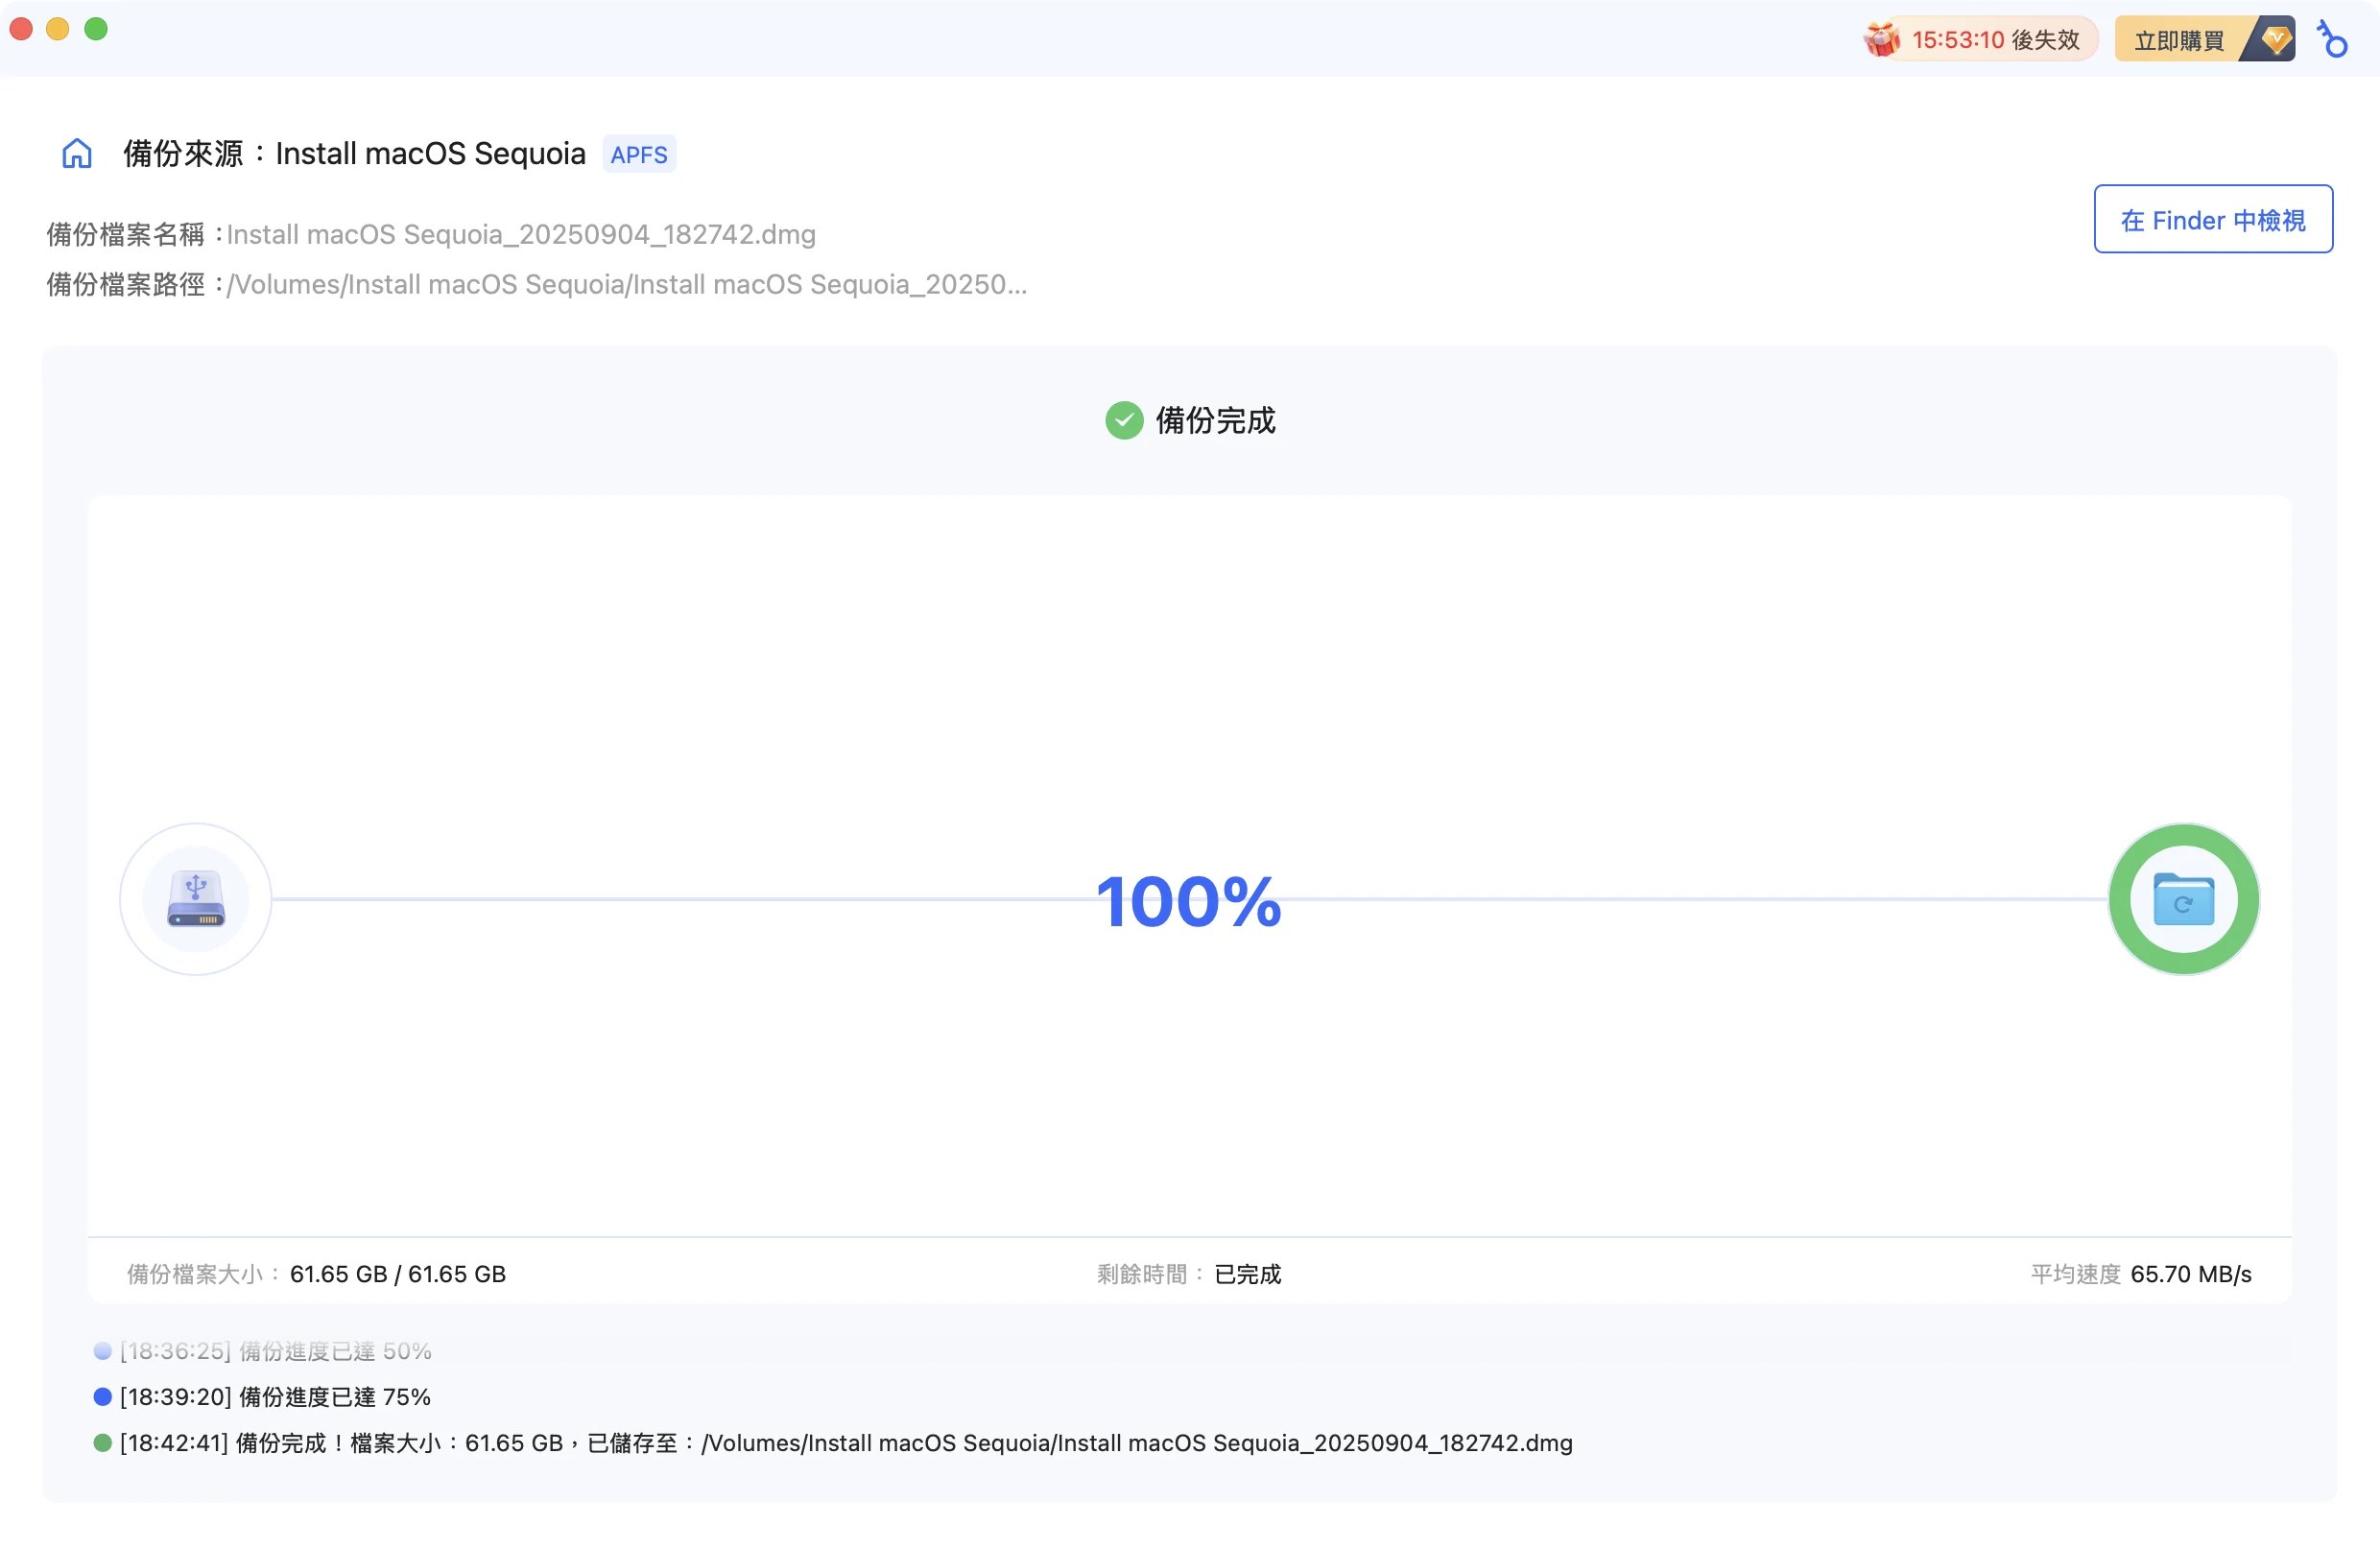Go to the home screen icon
Image resolution: width=2380 pixels, height=1549 pixels.
(77, 154)
